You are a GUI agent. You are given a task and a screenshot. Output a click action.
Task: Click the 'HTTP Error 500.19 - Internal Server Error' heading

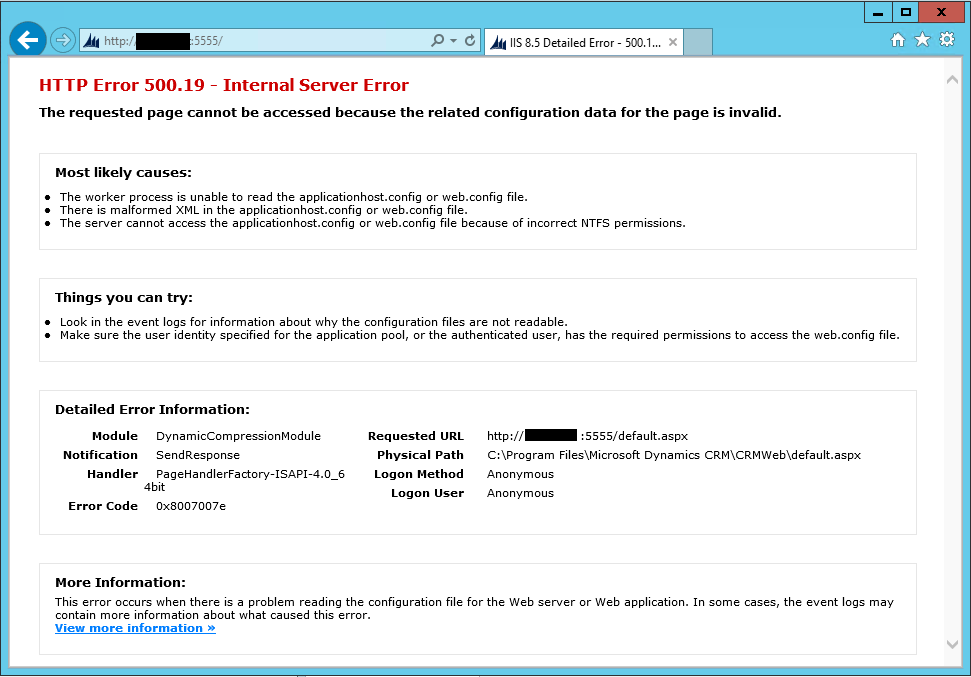(224, 85)
